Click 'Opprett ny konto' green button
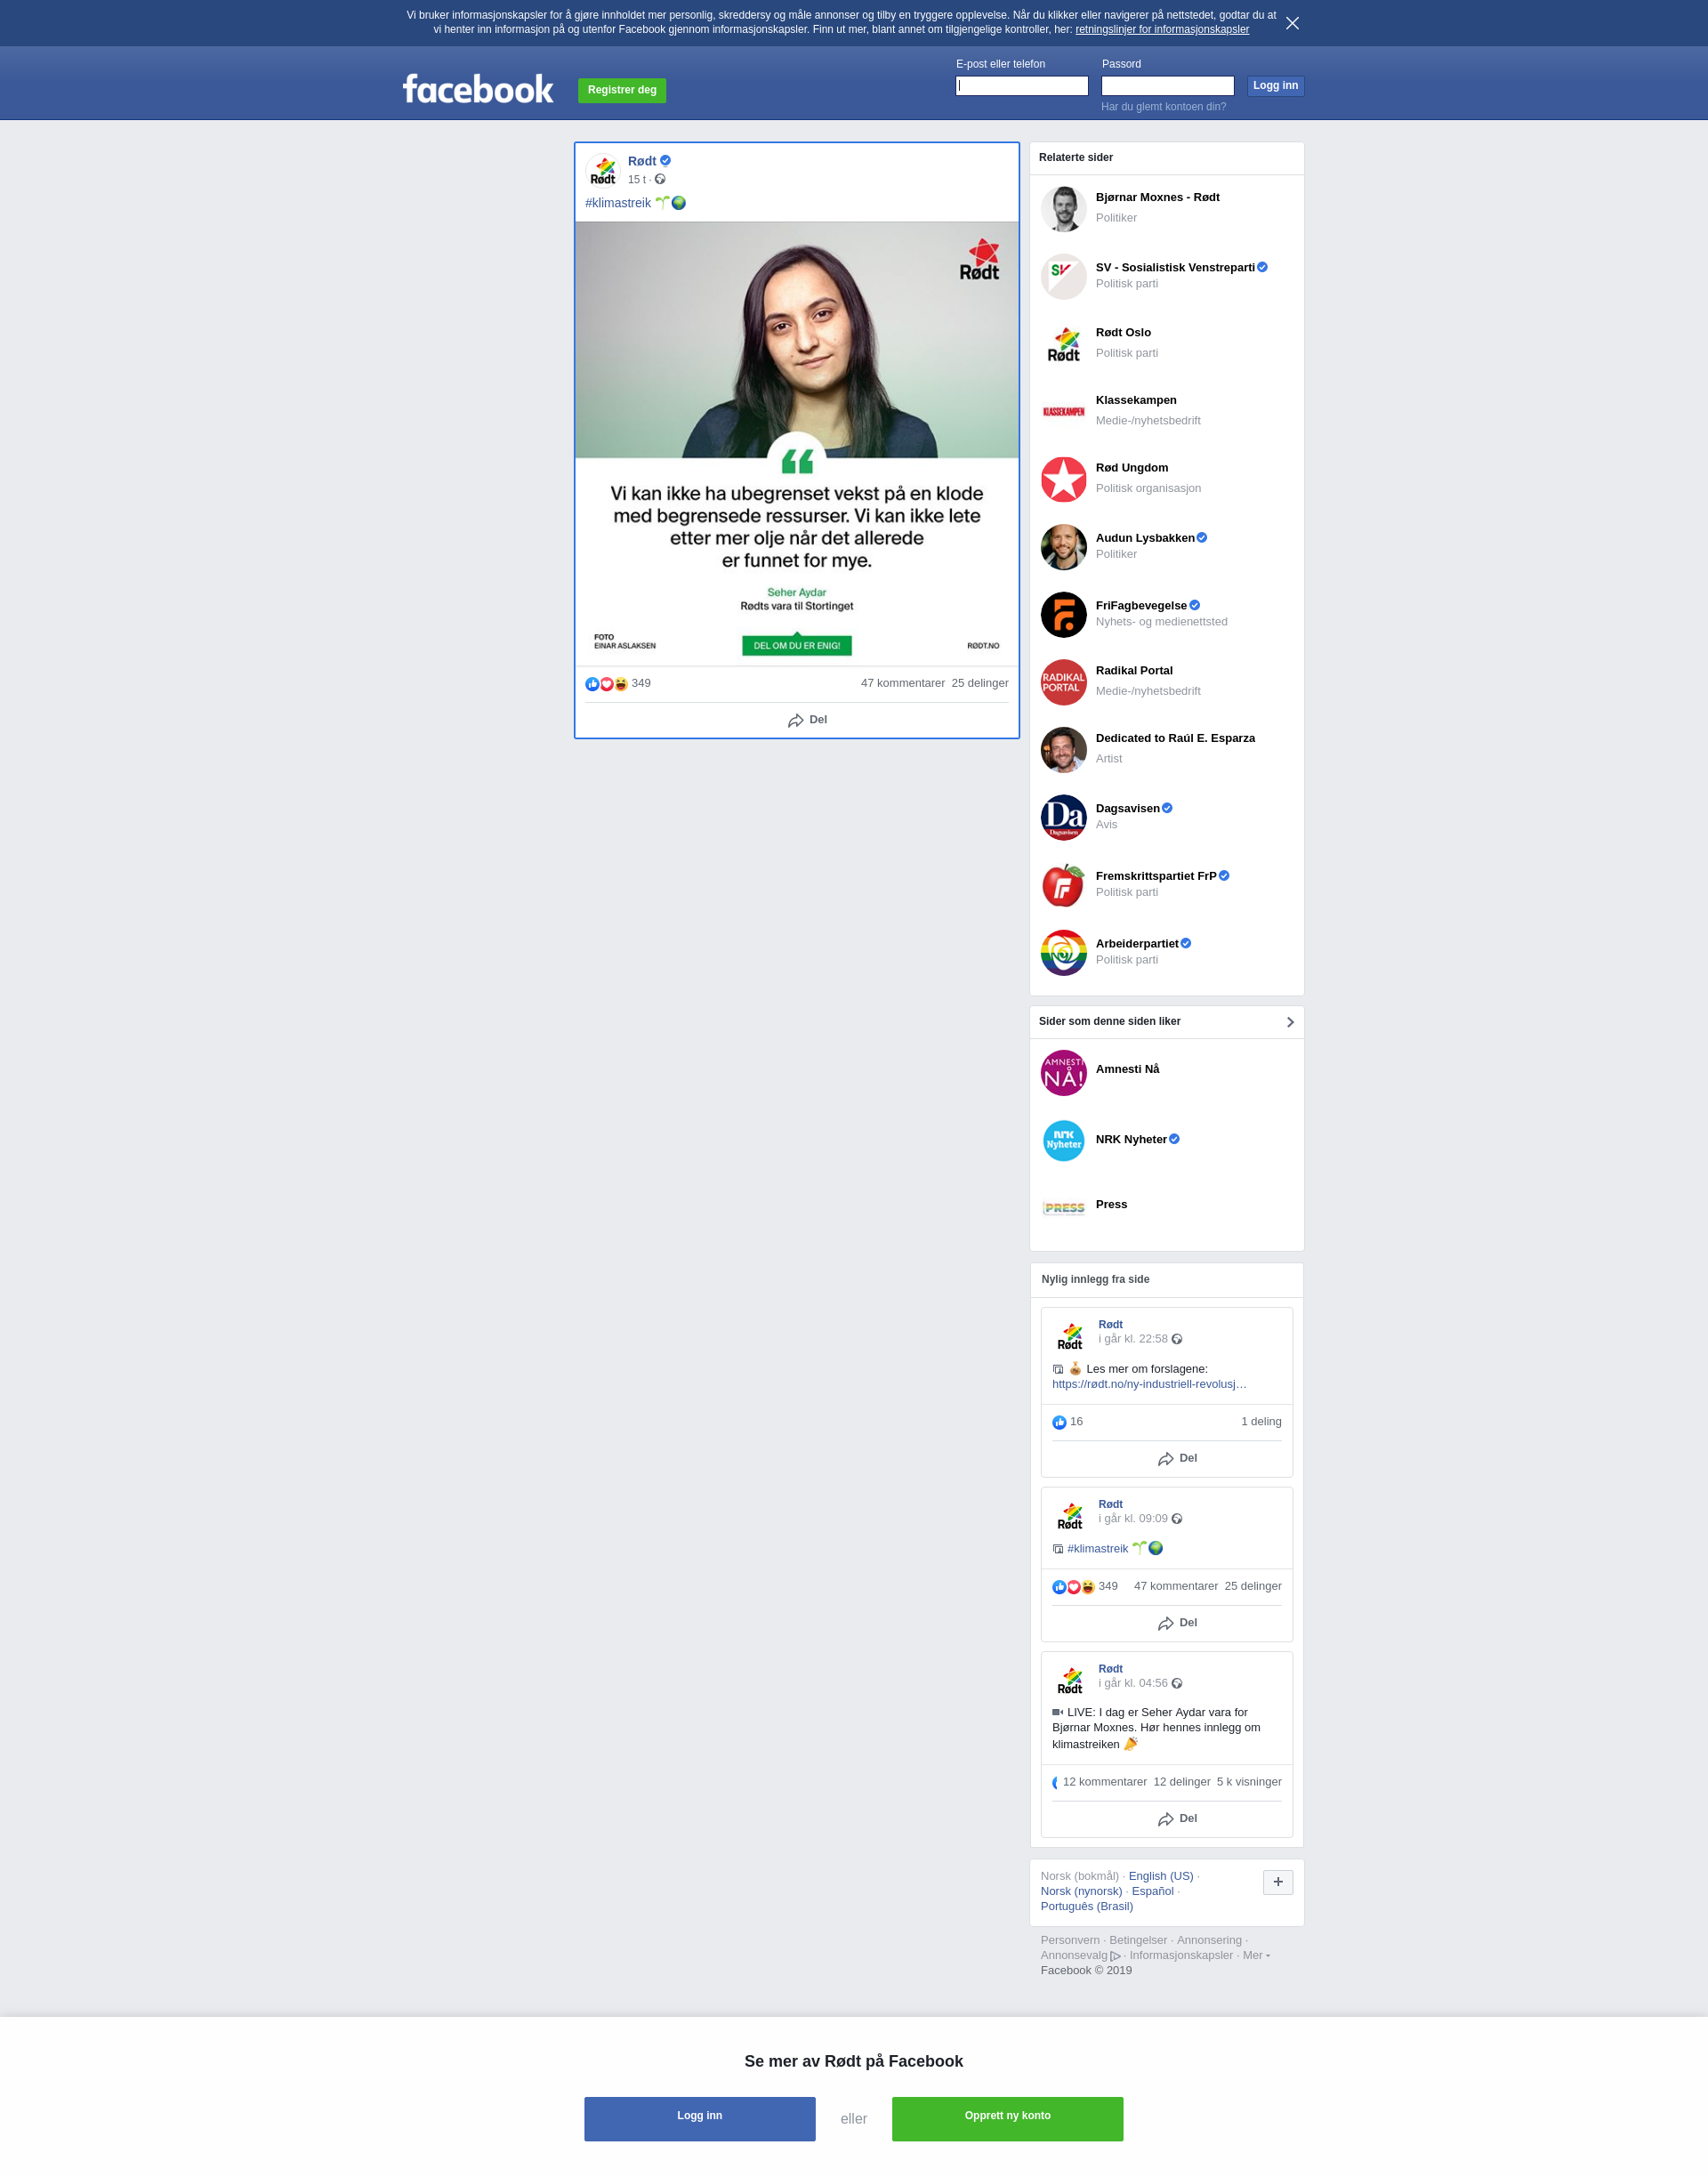The width and height of the screenshot is (1708, 2177). tap(1007, 2118)
